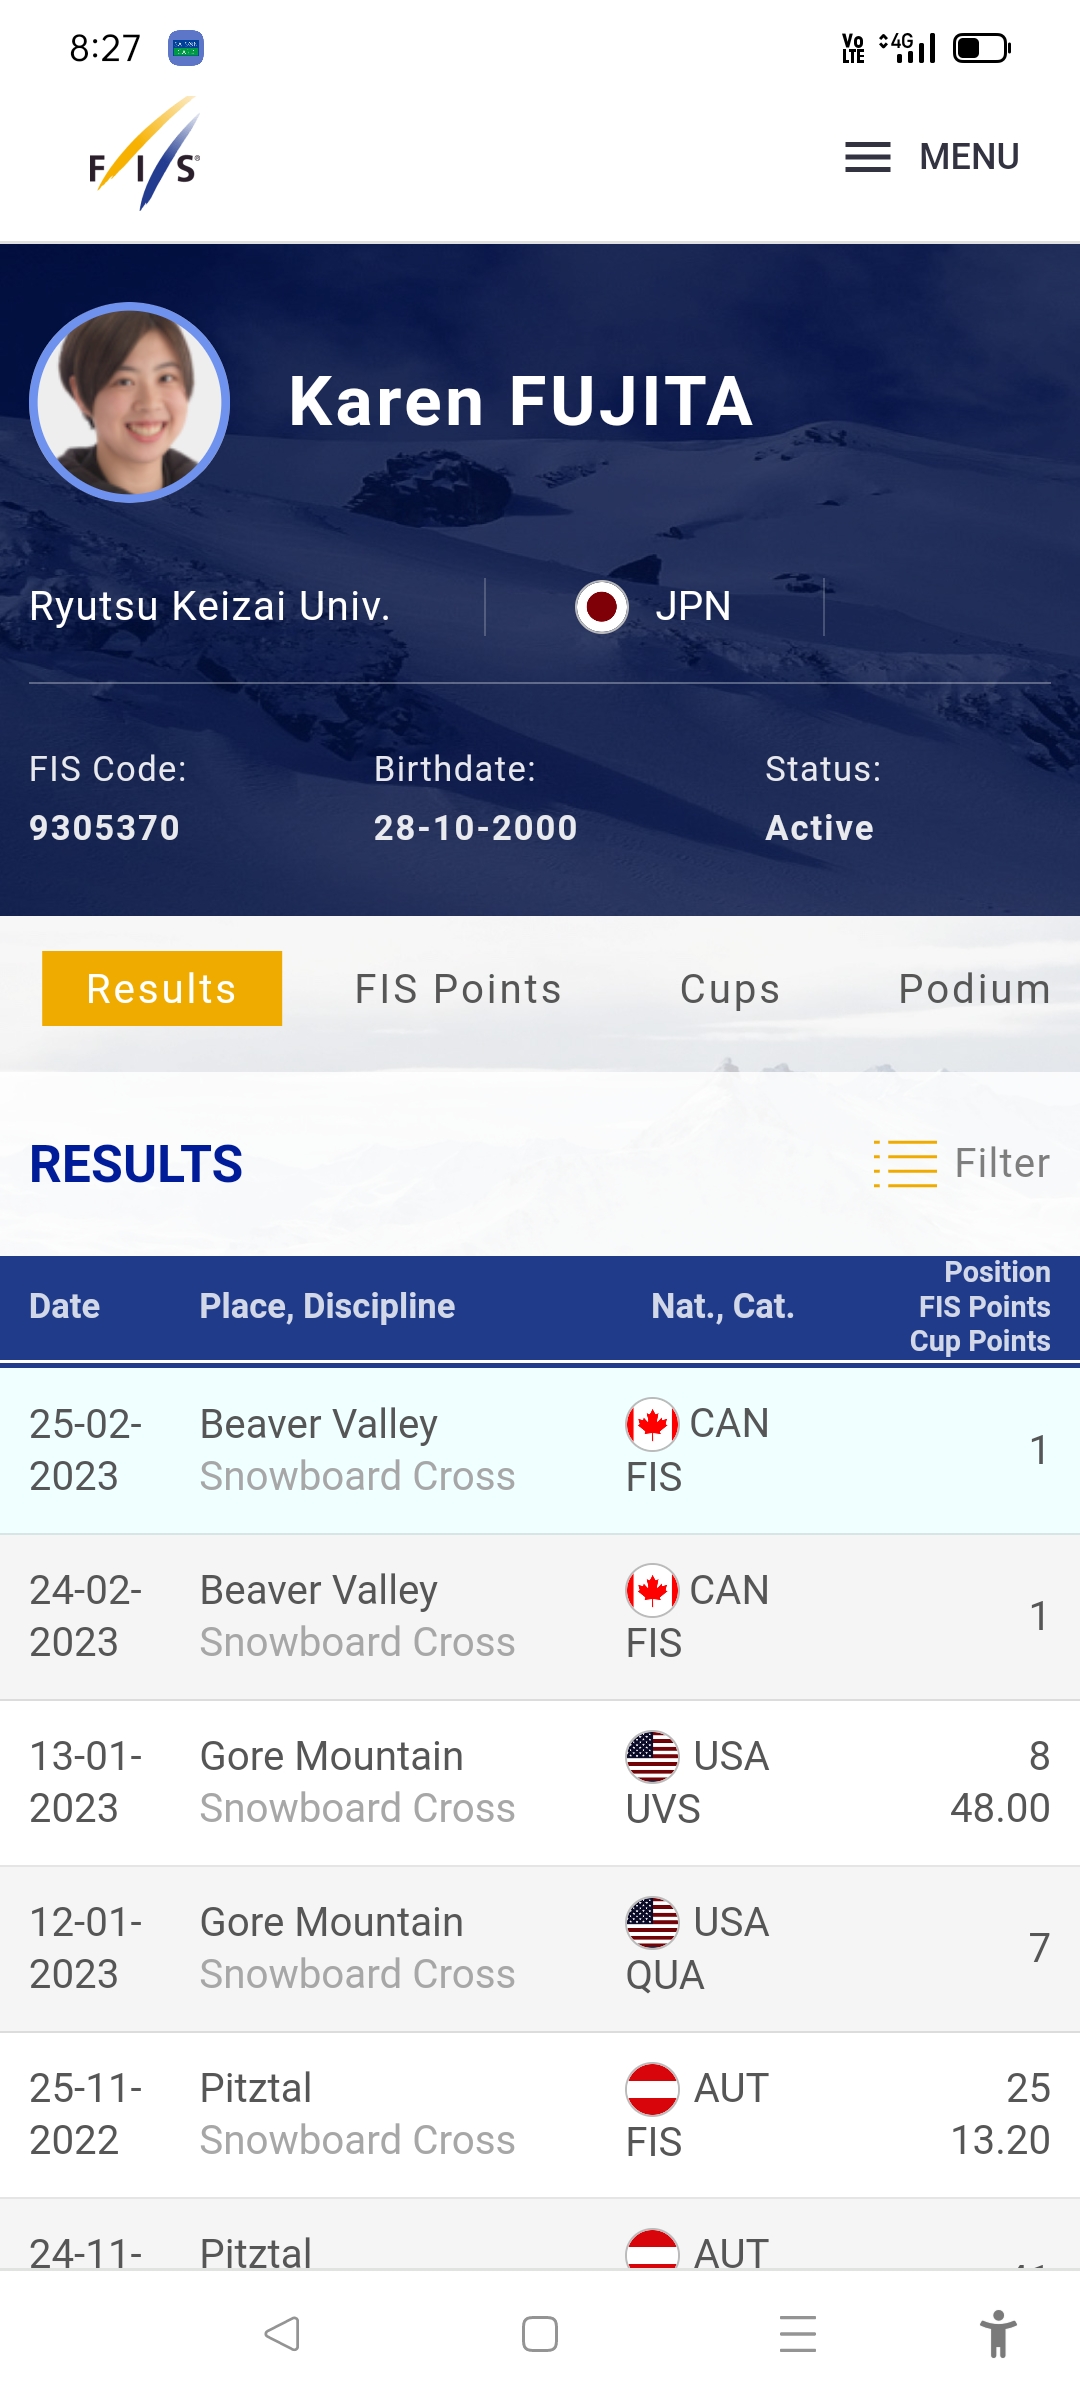Open the results Filter

click(962, 1163)
